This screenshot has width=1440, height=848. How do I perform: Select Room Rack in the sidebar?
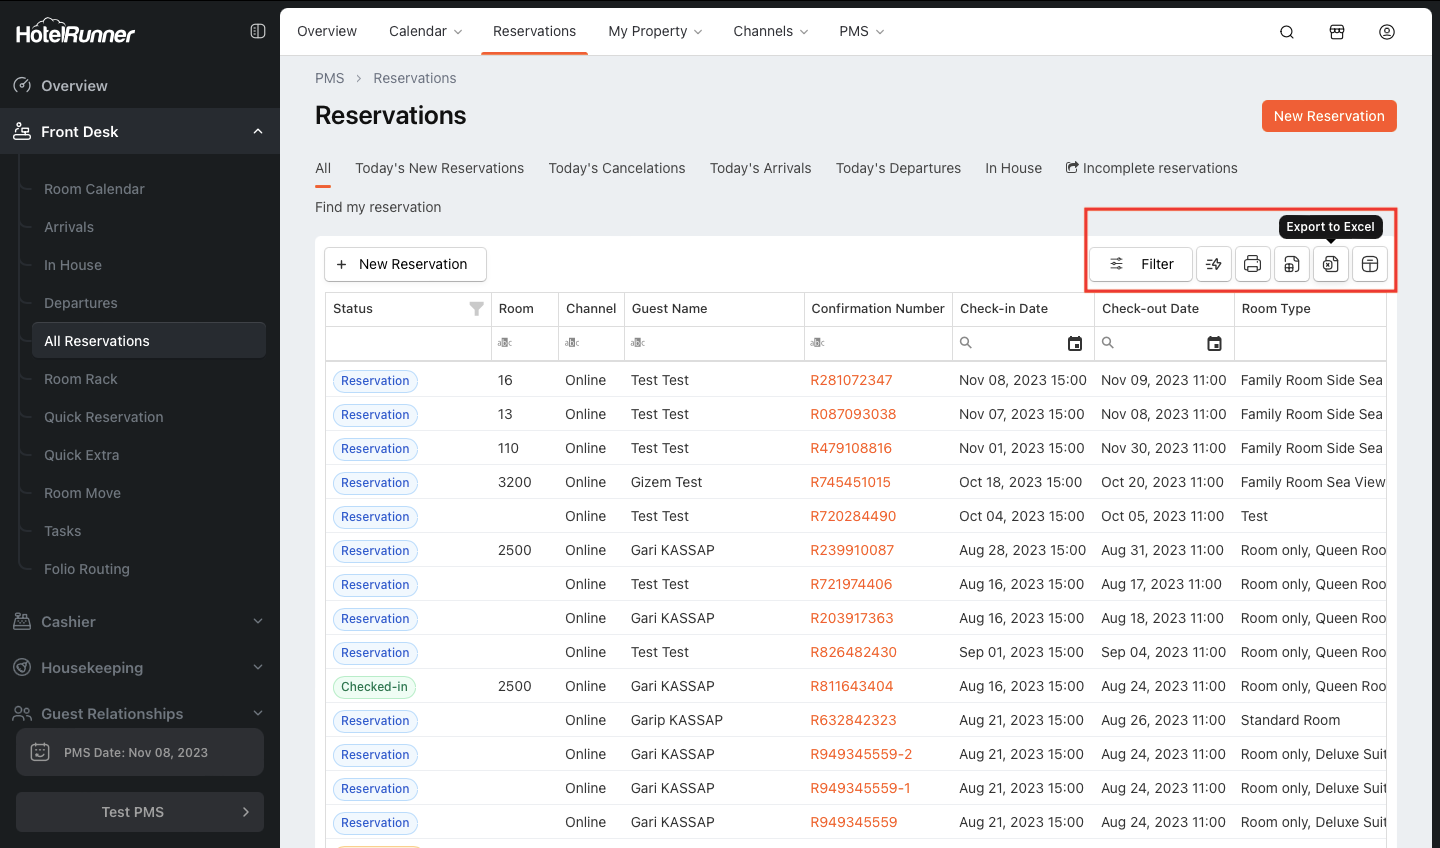coord(81,379)
